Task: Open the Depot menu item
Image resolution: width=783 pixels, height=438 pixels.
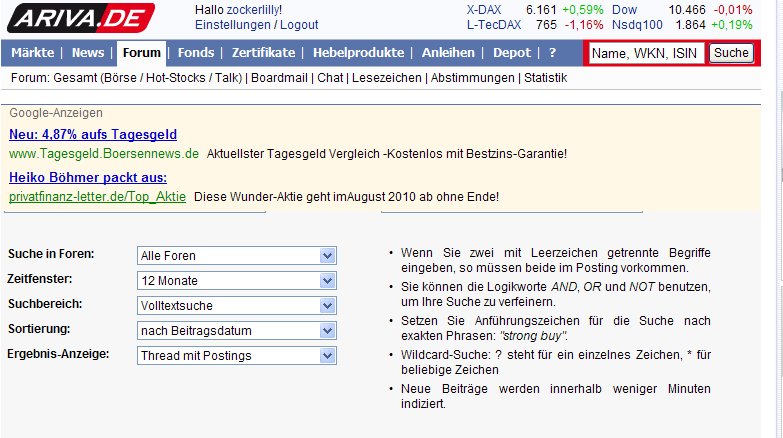Action: point(513,53)
